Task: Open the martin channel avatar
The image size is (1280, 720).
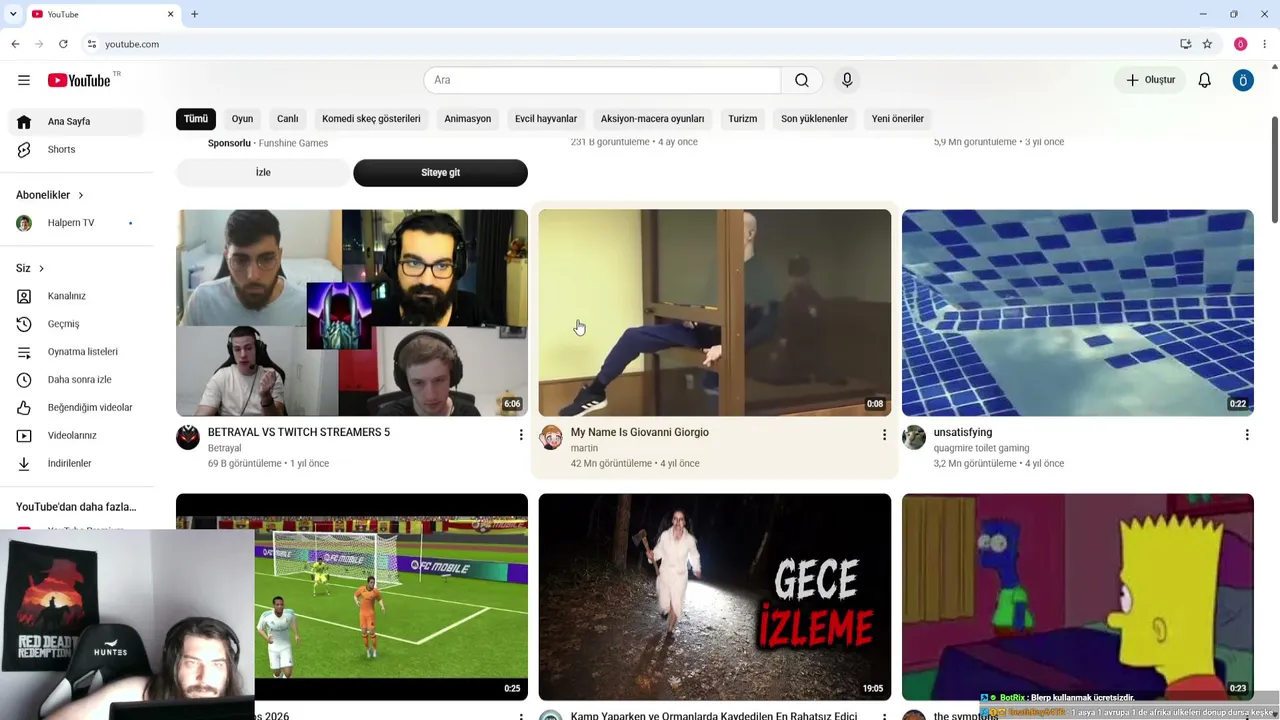Action: (551, 437)
